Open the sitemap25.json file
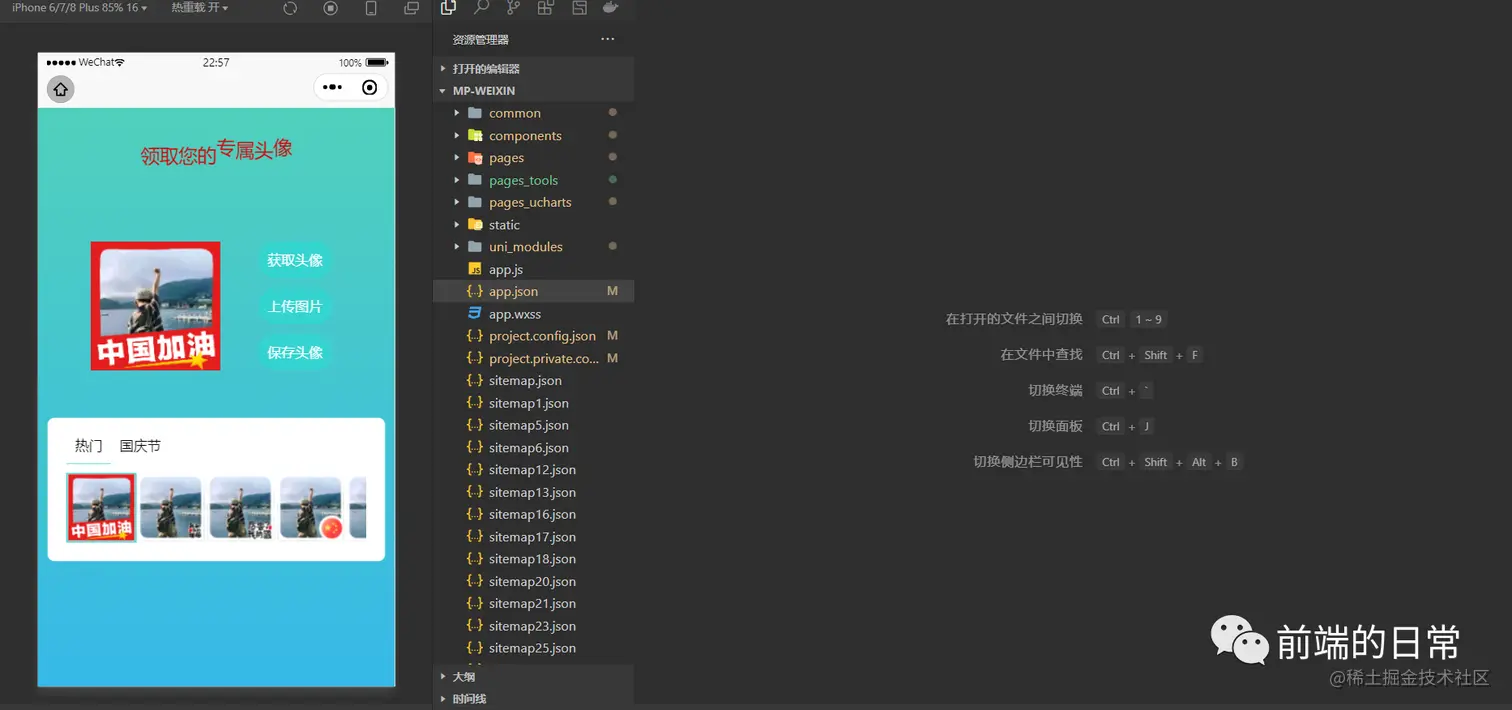This screenshot has width=1512, height=710. [x=534, y=648]
